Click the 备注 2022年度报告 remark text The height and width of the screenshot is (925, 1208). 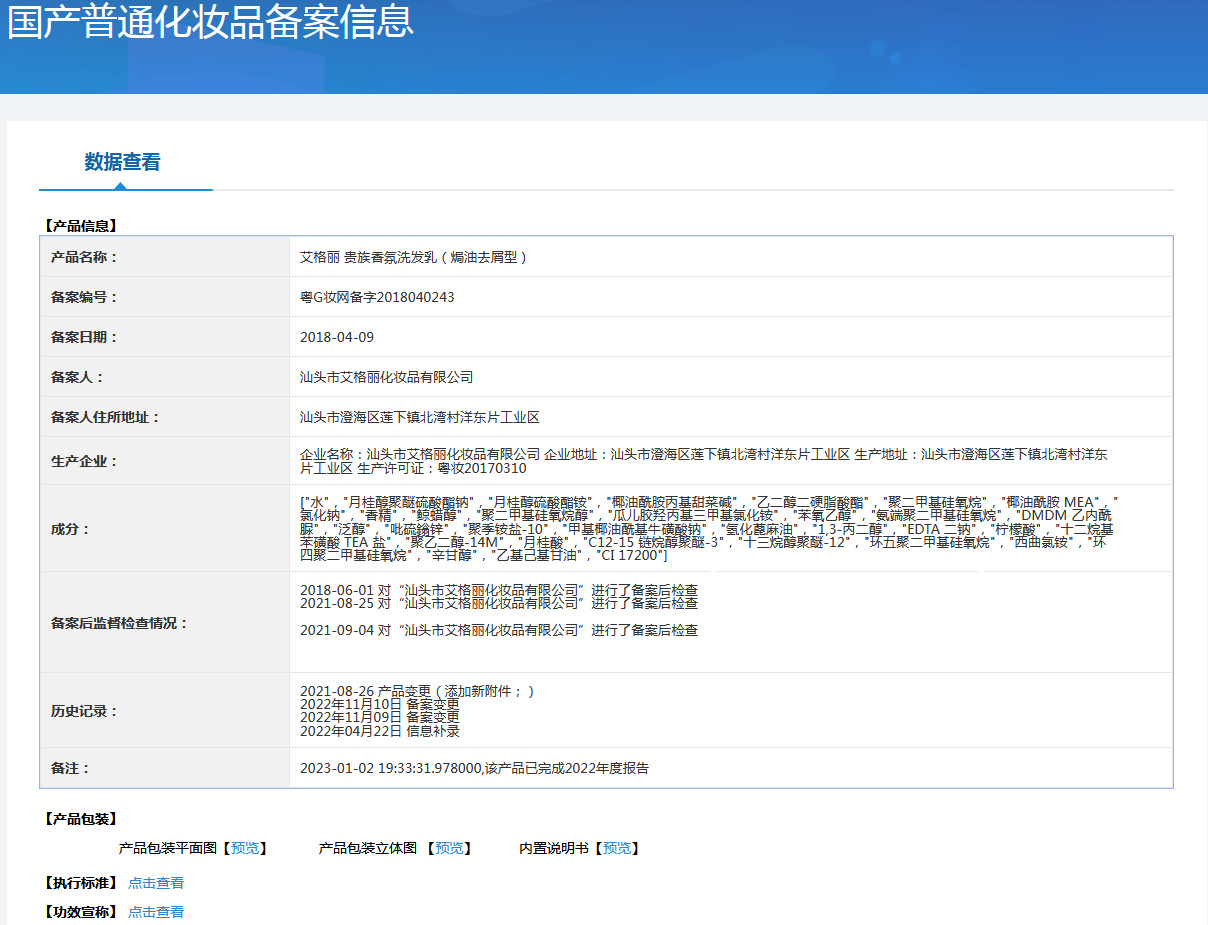pyautogui.click(x=474, y=768)
